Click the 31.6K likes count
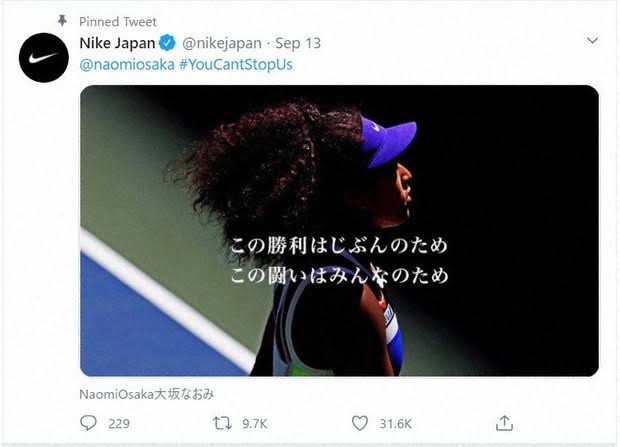The height and width of the screenshot is (447, 620). click(395, 424)
